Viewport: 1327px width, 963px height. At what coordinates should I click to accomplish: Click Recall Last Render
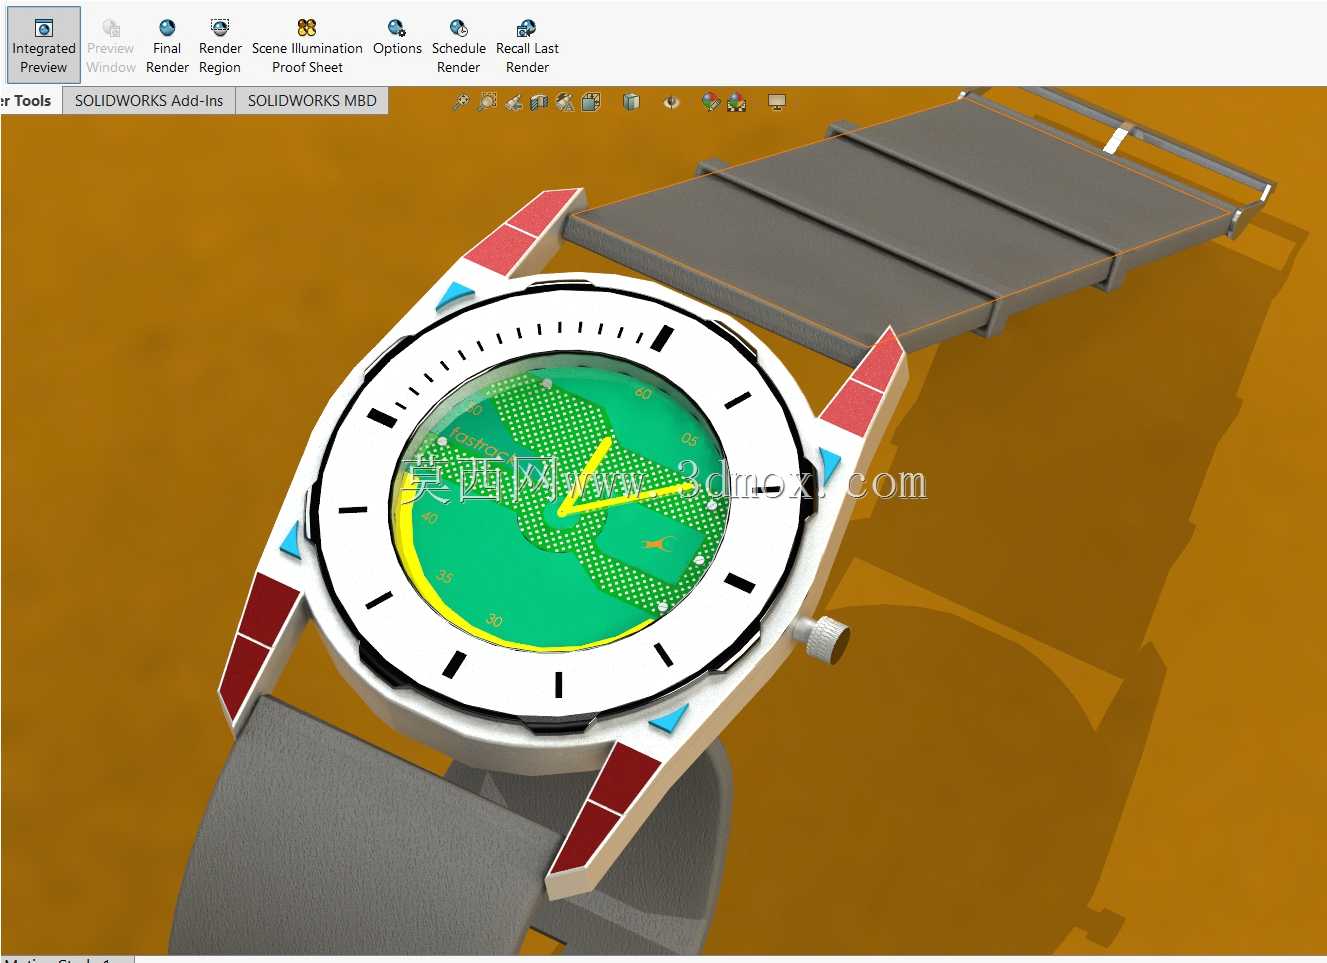[x=527, y=46]
